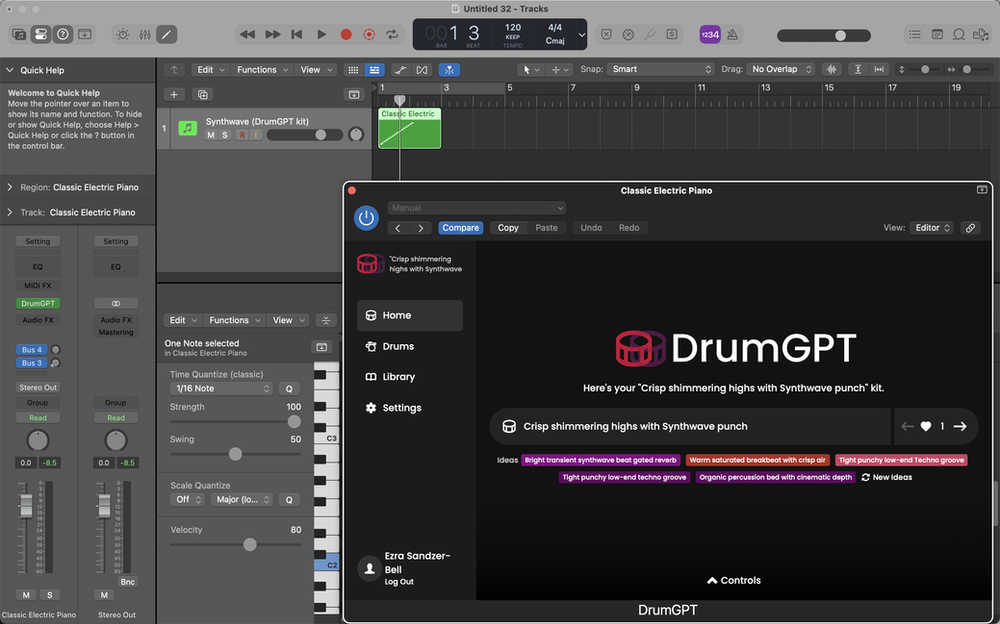This screenshot has height=624, width=1000.
Task: Open the Mixer from control bar
Action: 144,34
